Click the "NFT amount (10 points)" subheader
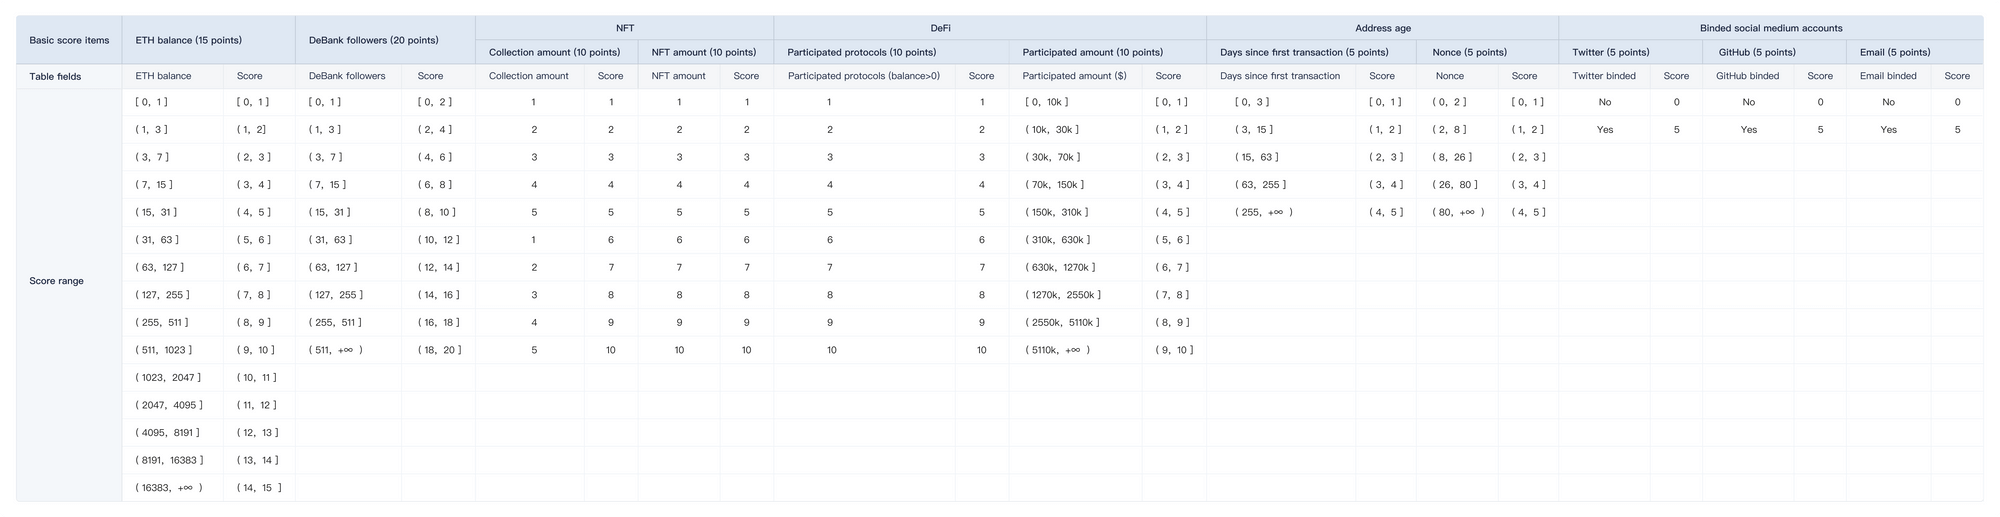 pyautogui.click(x=704, y=52)
